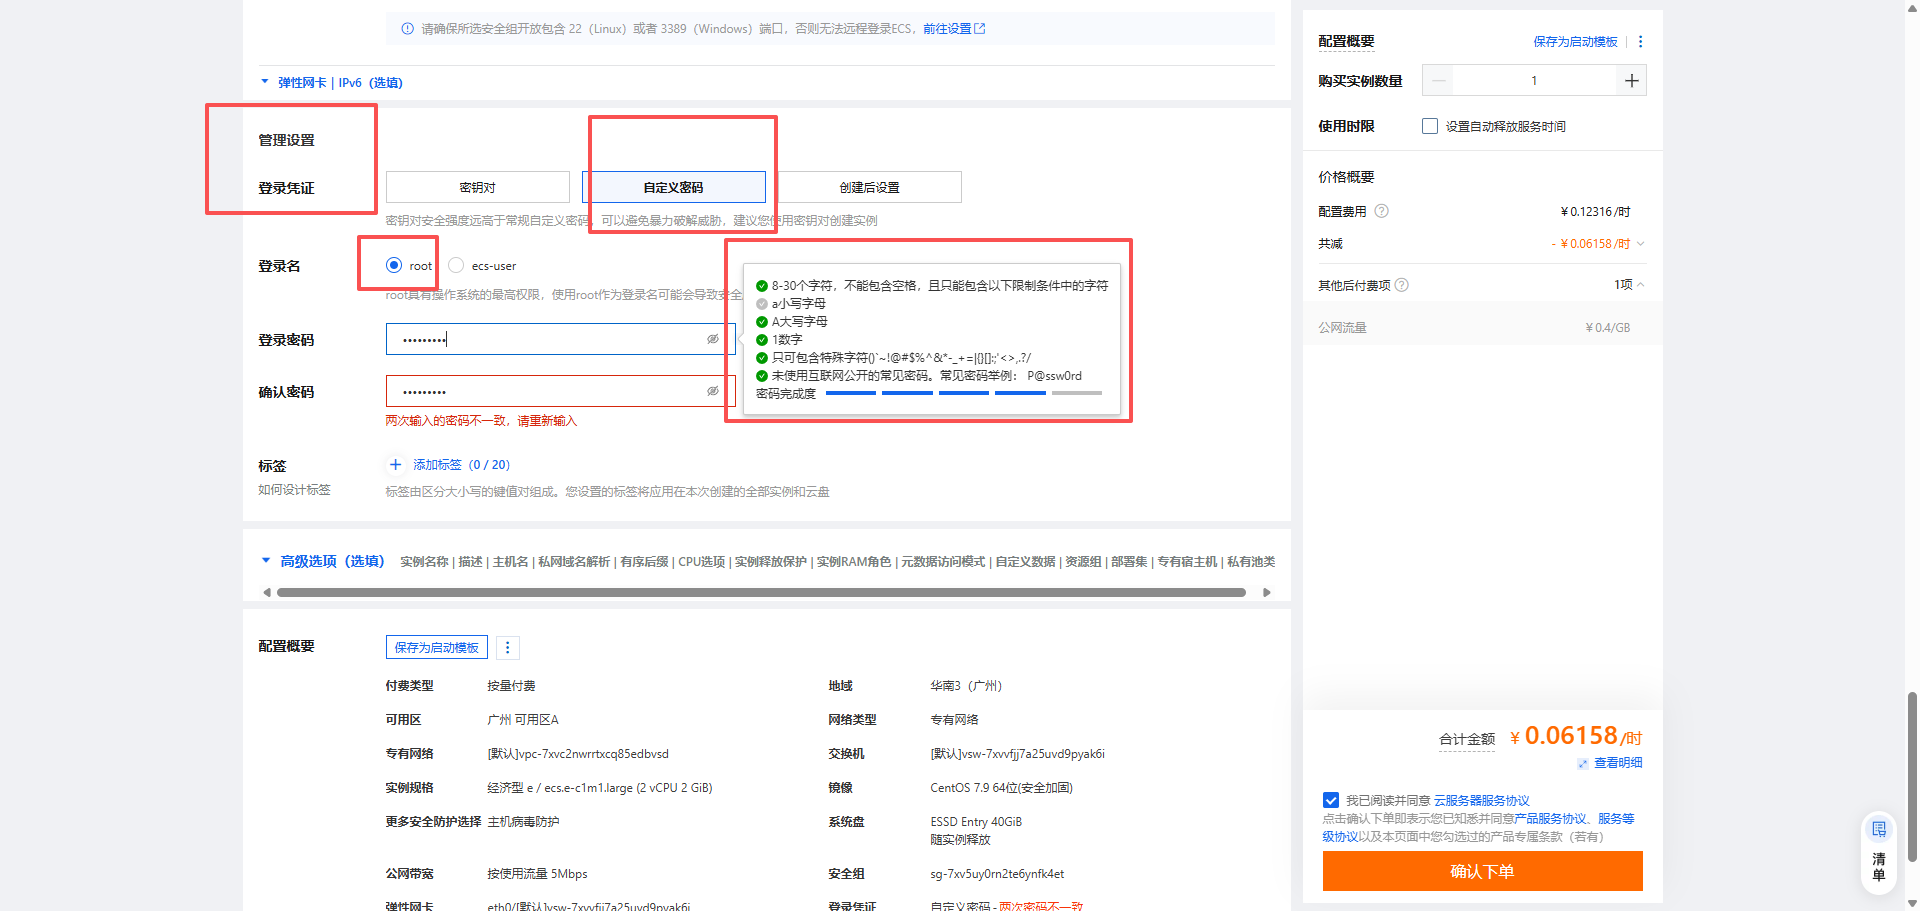Click into the 确认密码 input field

coord(561,391)
